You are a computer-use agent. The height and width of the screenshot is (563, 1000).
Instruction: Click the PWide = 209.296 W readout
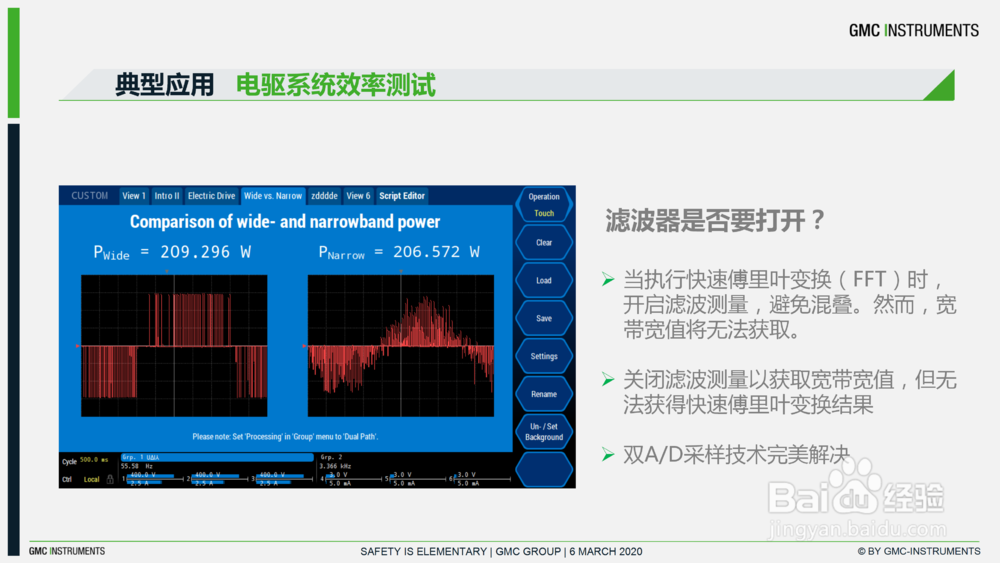click(172, 252)
